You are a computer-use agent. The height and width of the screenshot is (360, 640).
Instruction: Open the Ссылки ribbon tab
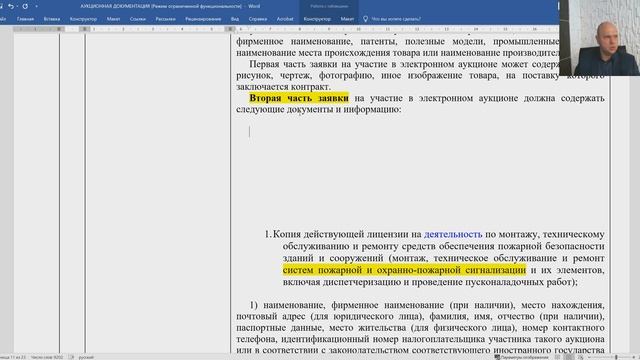click(138, 19)
